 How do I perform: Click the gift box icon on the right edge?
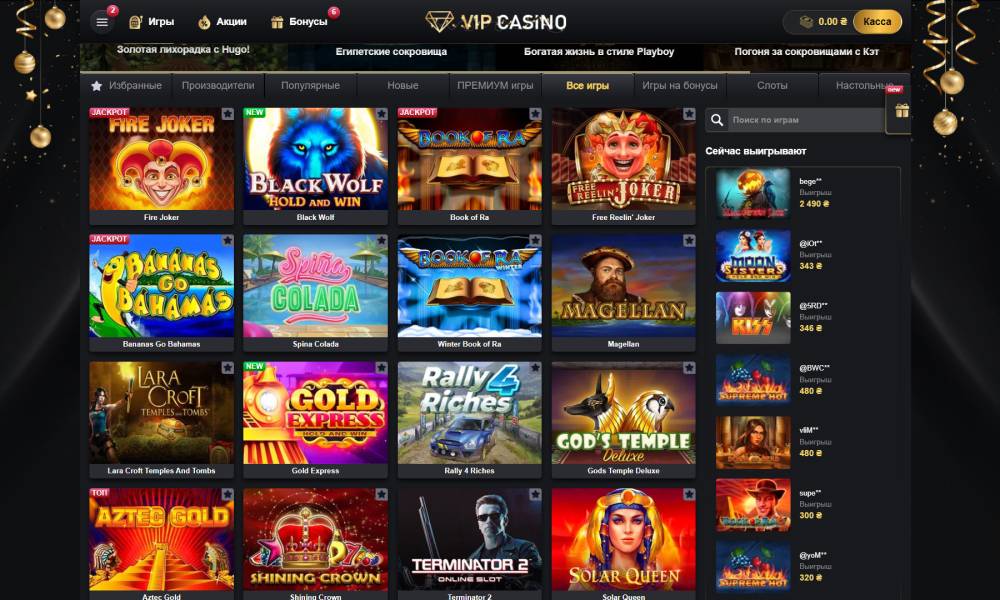[901, 111]
